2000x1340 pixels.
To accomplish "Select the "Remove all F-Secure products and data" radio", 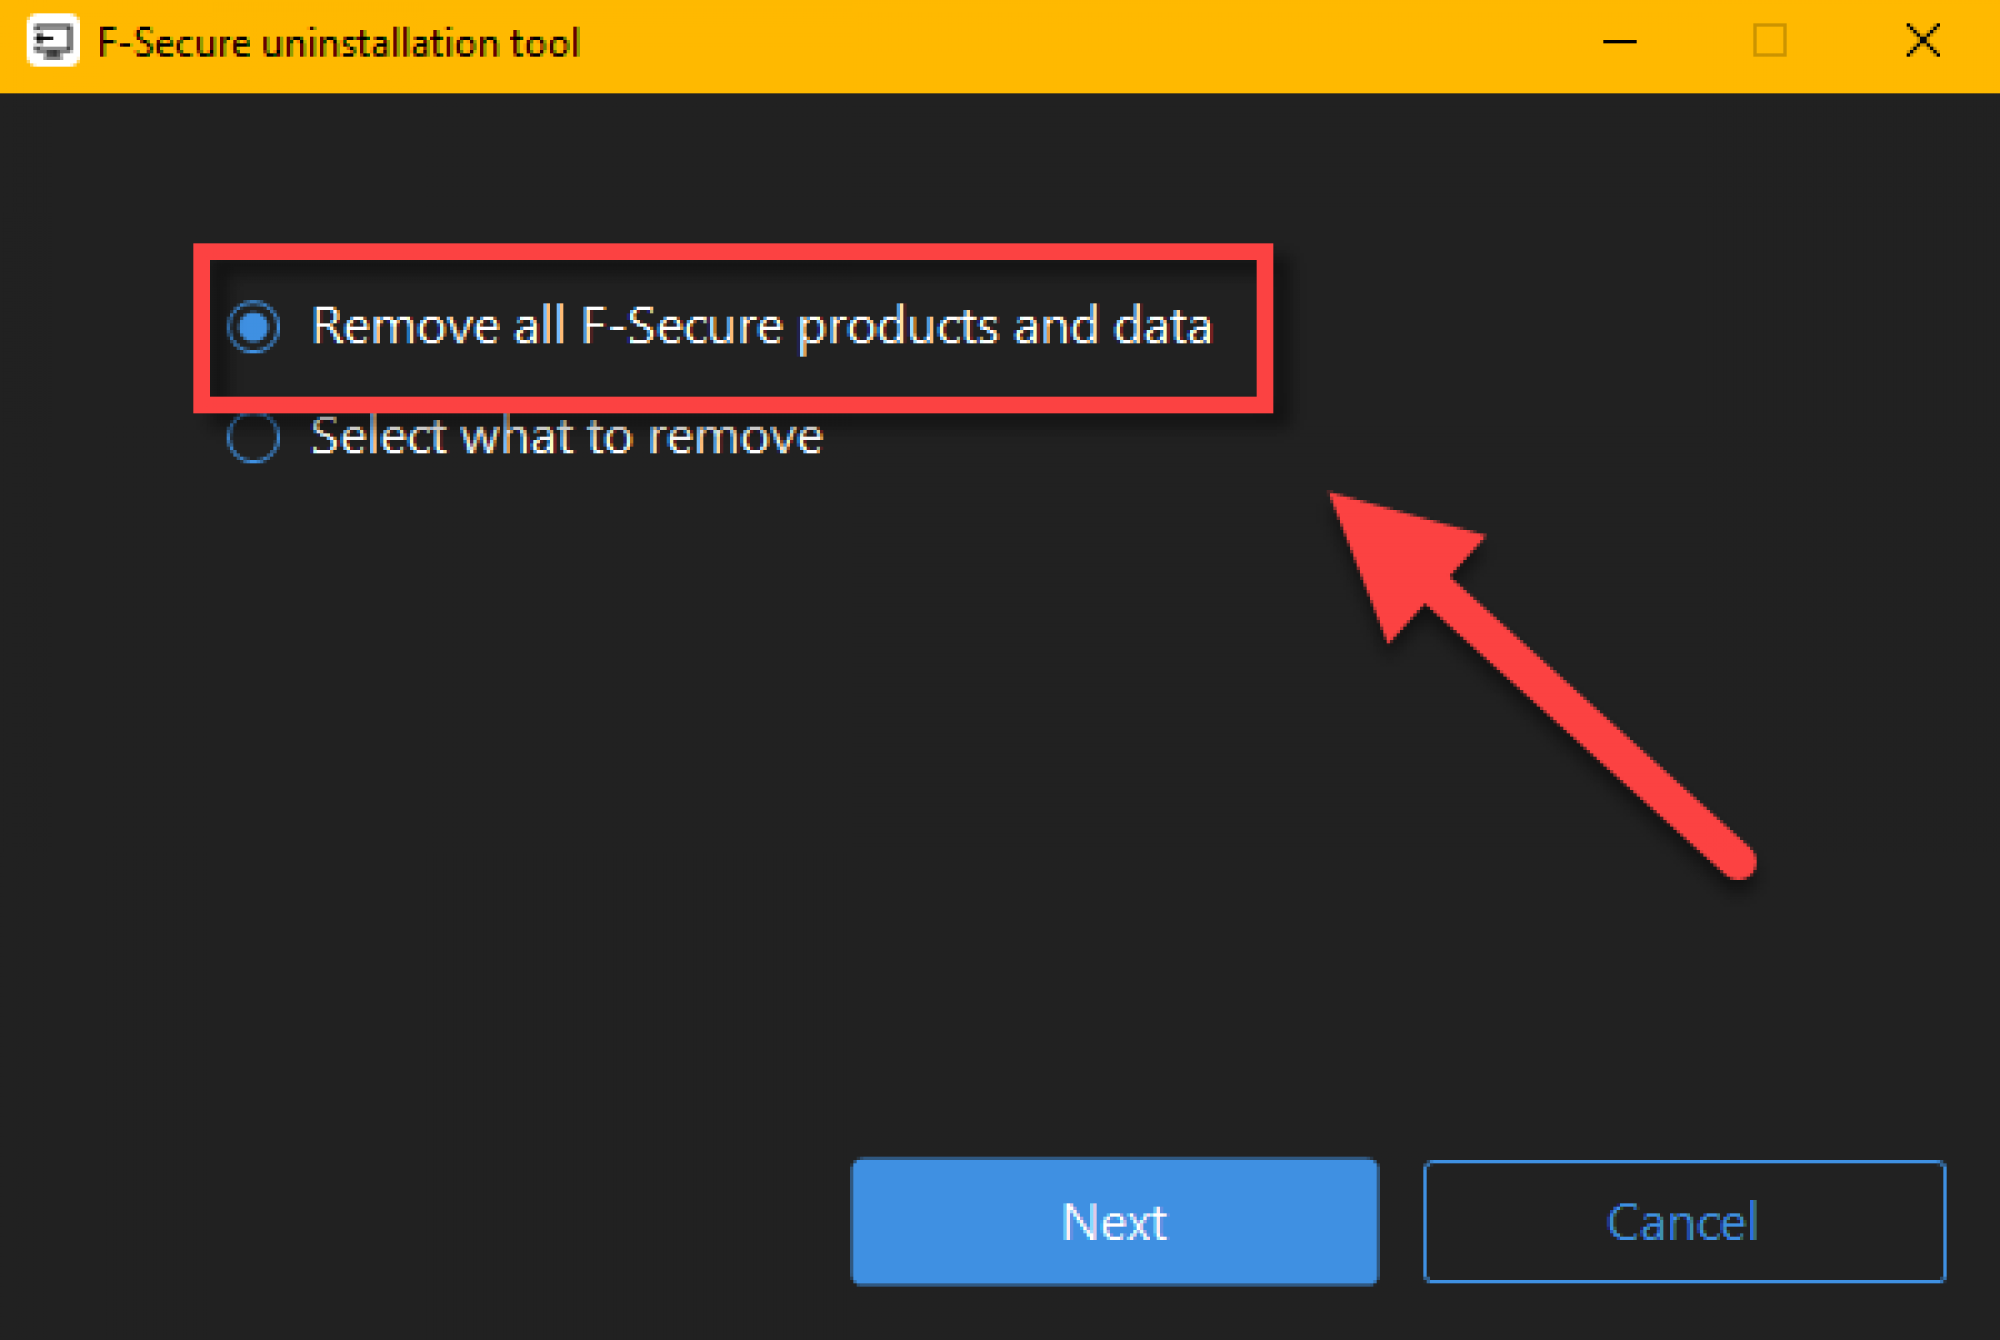I will pyautogui.click(x=254, y=327).
